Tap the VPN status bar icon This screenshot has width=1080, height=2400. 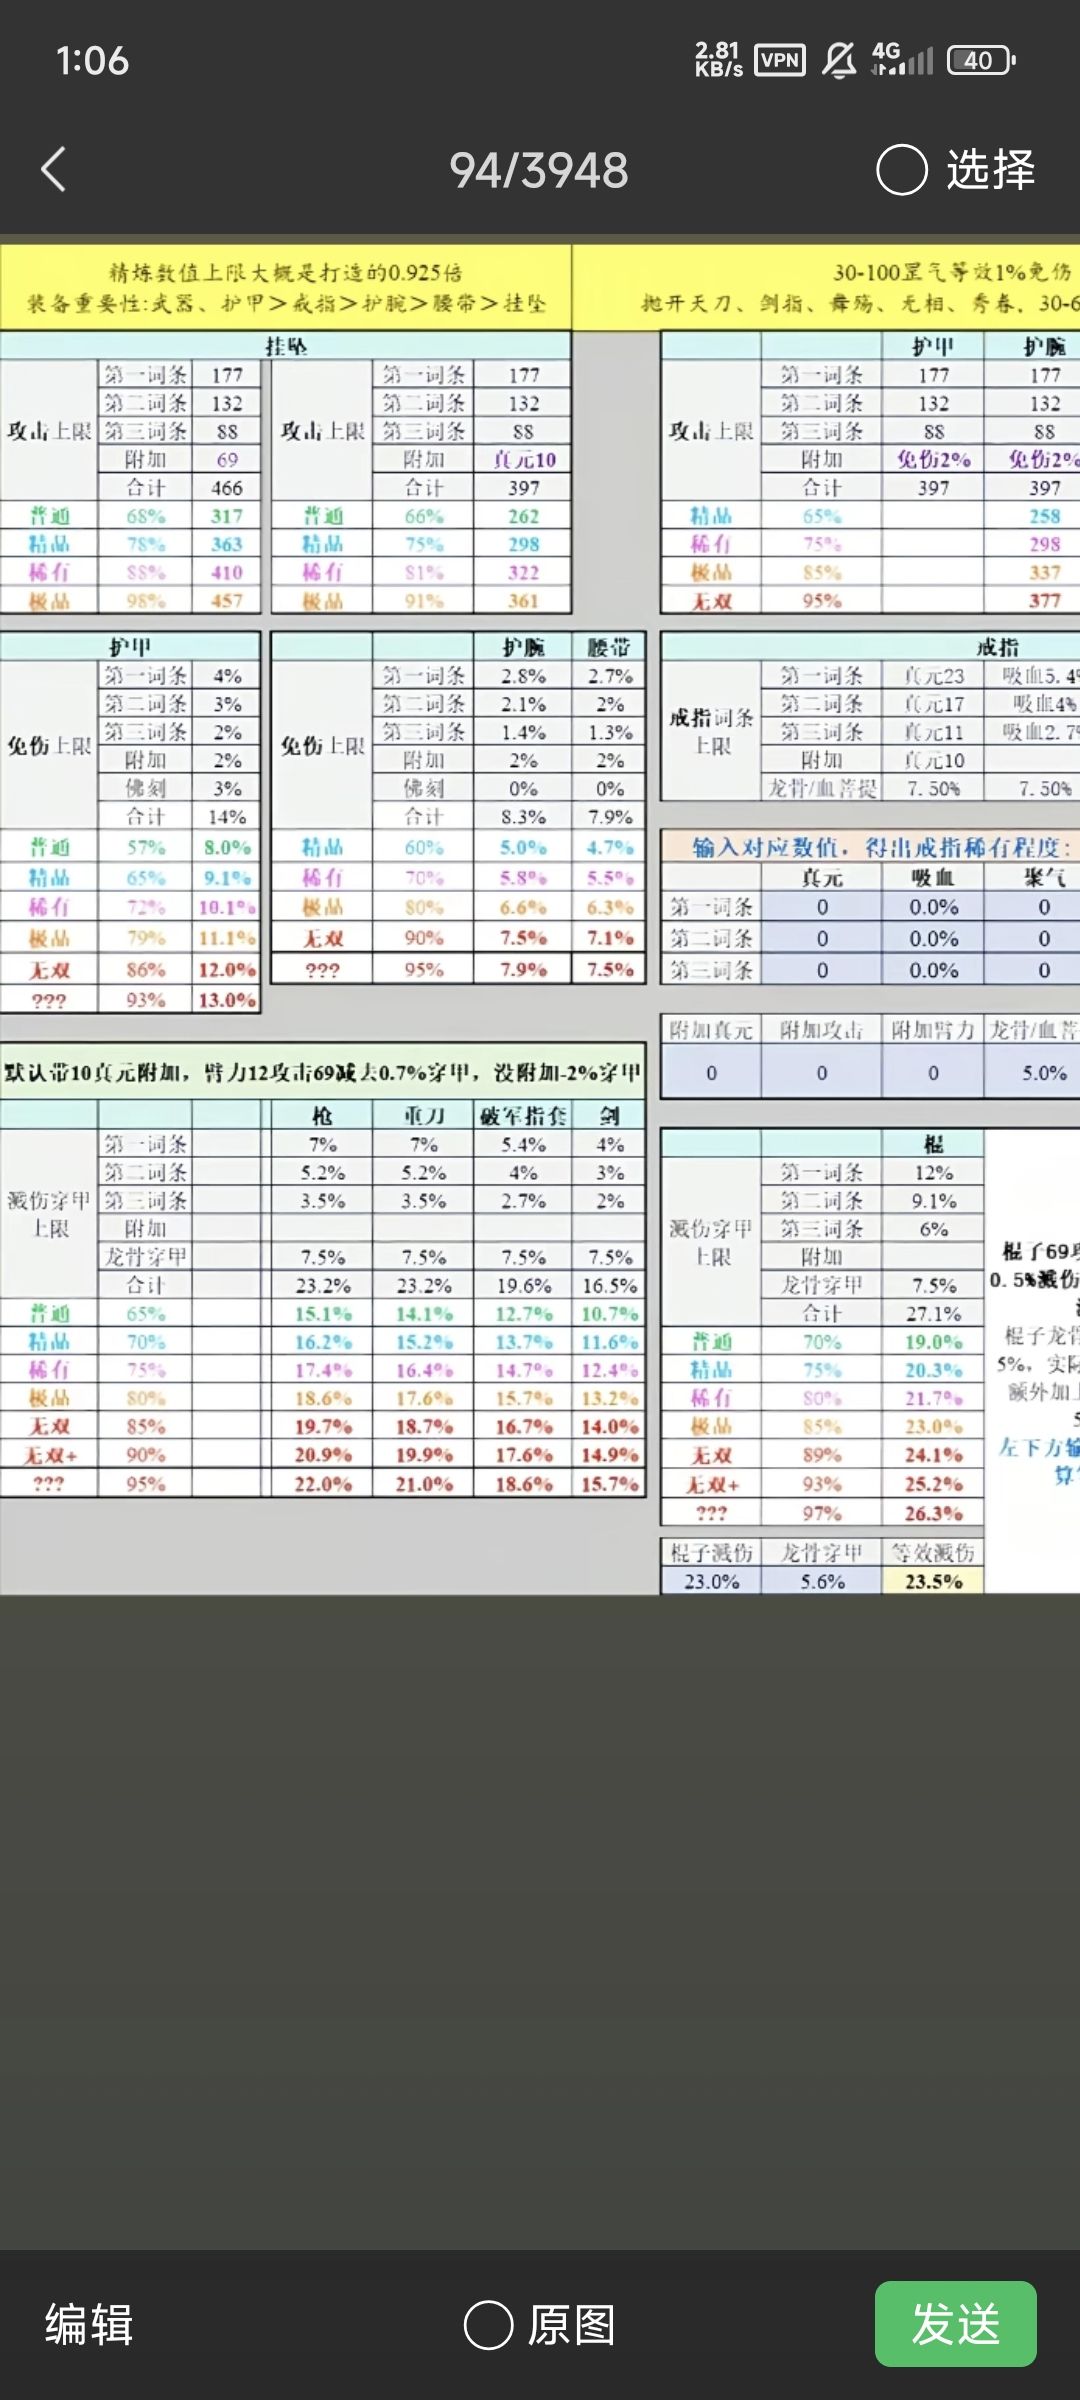point(780,60)
